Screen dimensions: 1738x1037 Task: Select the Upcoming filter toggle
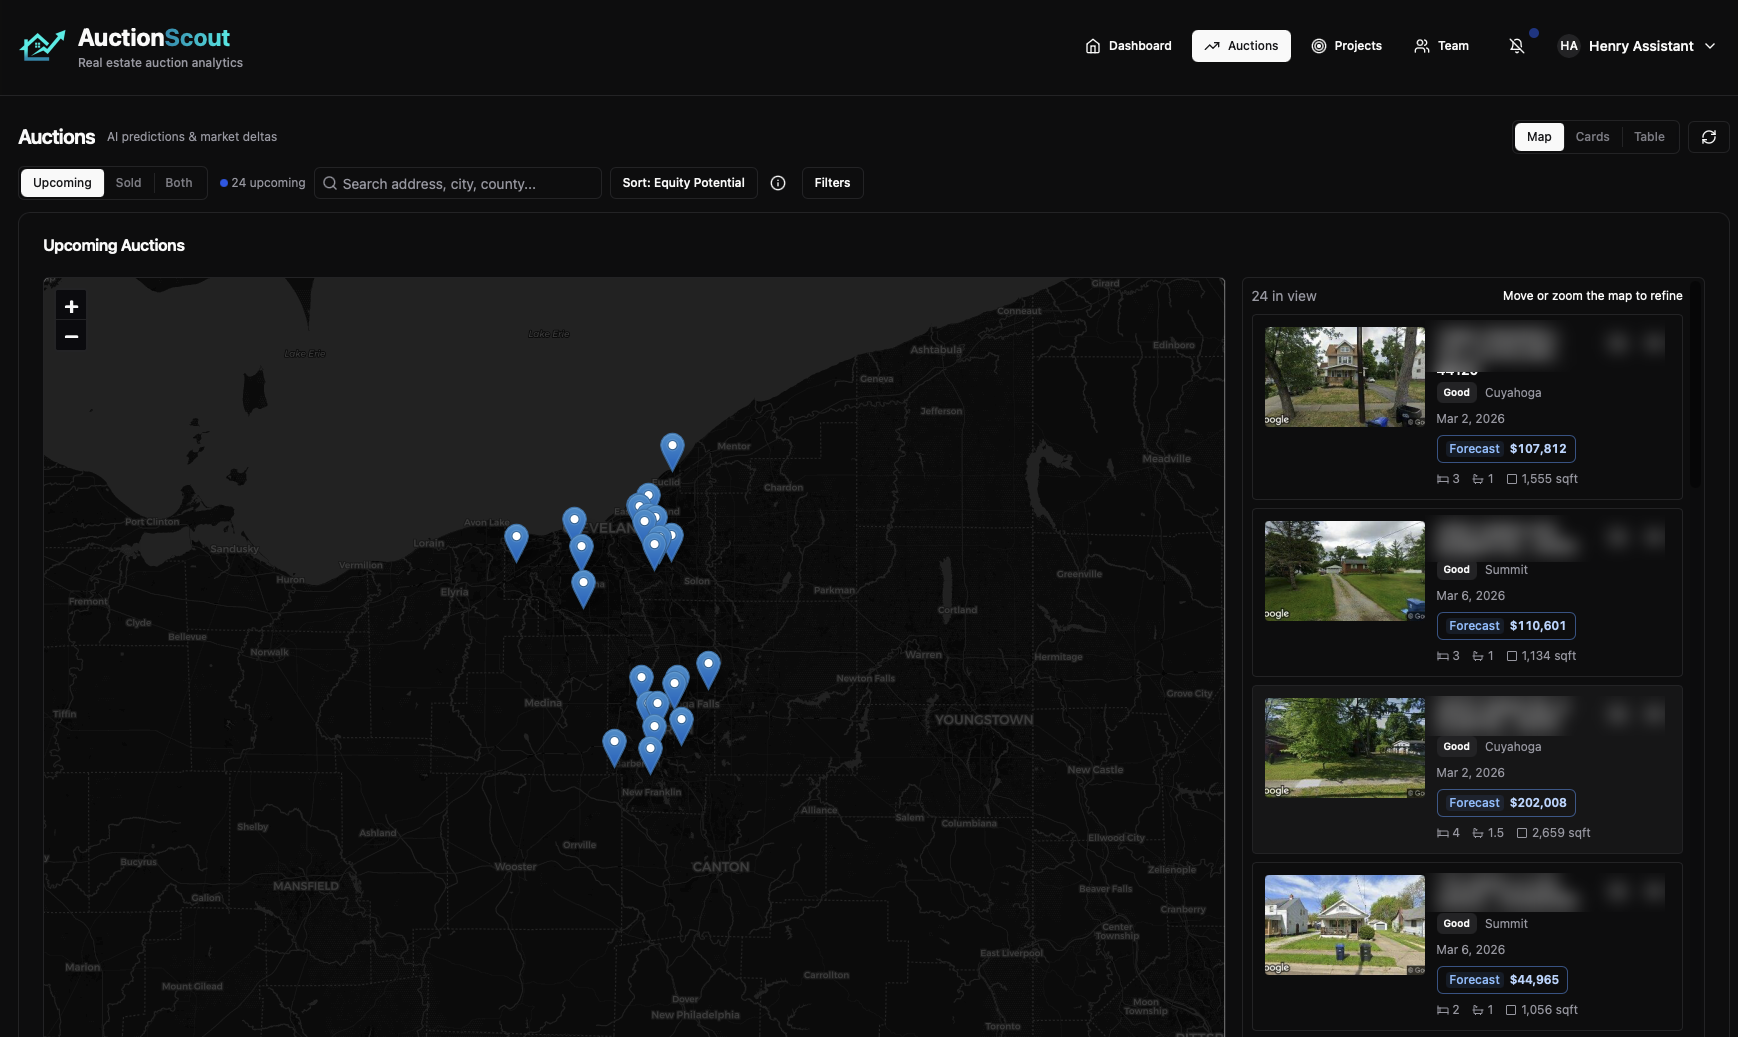(x=62, y=183)
